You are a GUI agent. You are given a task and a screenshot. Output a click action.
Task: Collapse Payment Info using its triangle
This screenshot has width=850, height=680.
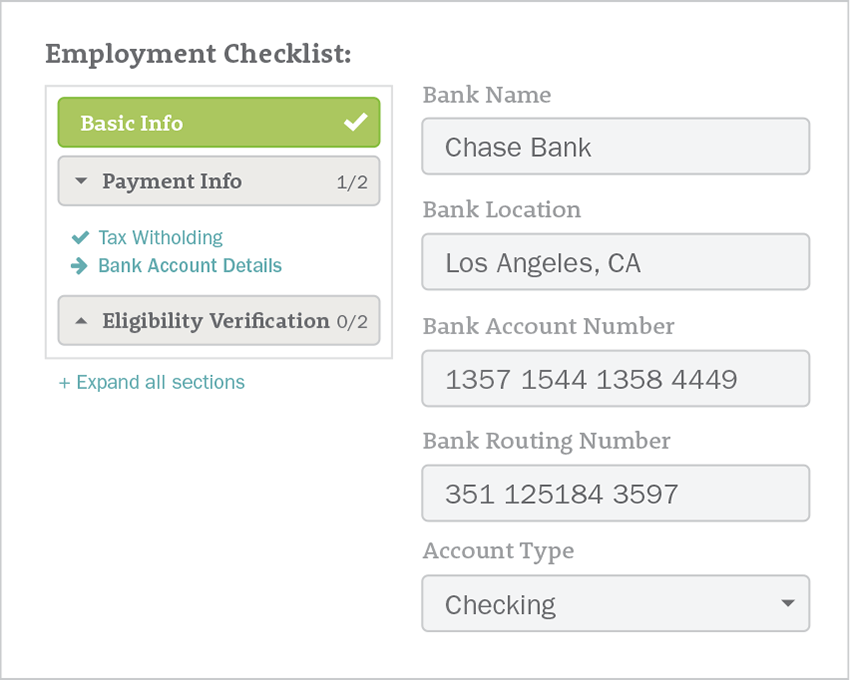(x=82, y=182)
